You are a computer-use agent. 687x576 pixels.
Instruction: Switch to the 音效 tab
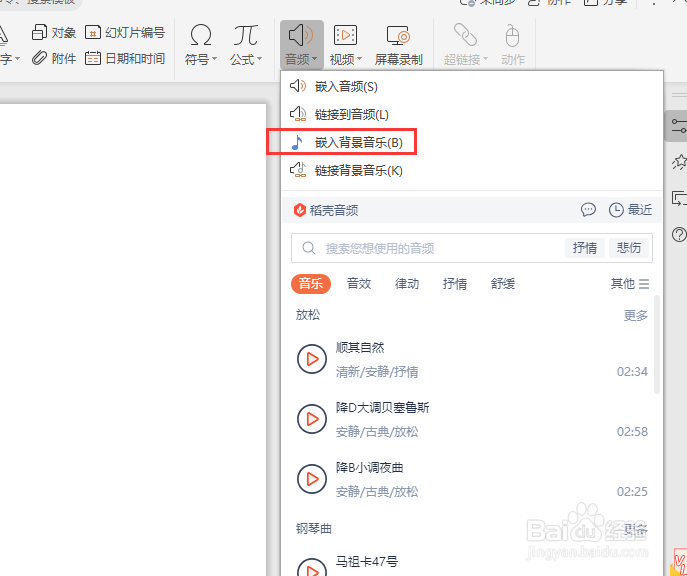pos(359,283)
